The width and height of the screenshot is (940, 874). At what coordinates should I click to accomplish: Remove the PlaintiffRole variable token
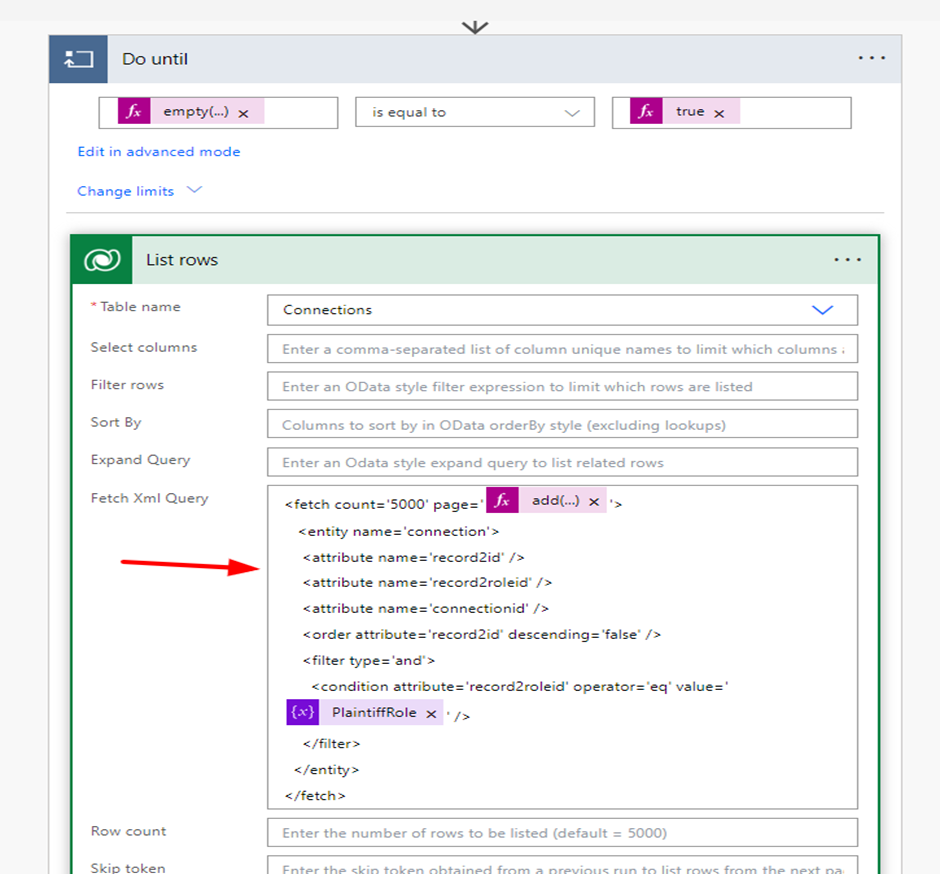[x=431, y=713]
